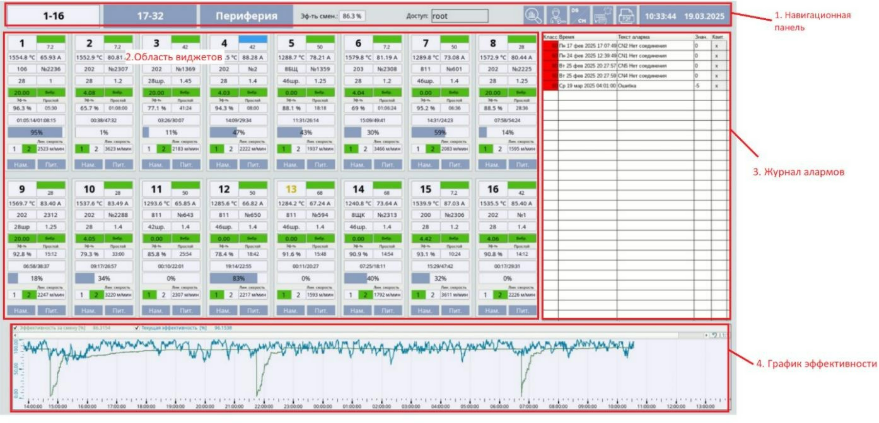Select option 1 in widget 16

485,295
